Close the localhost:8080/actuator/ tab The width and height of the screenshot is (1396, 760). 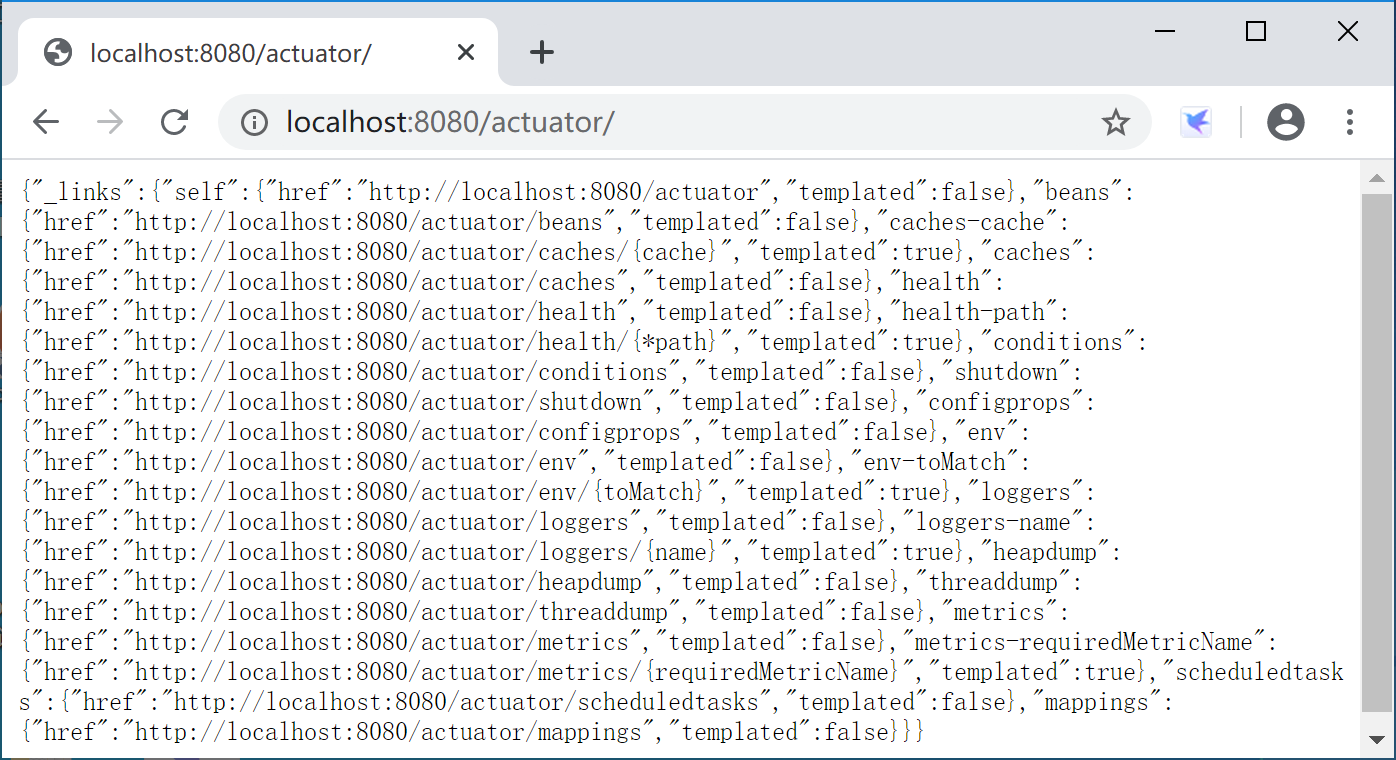pyautogui.click(x=466, y=52)
